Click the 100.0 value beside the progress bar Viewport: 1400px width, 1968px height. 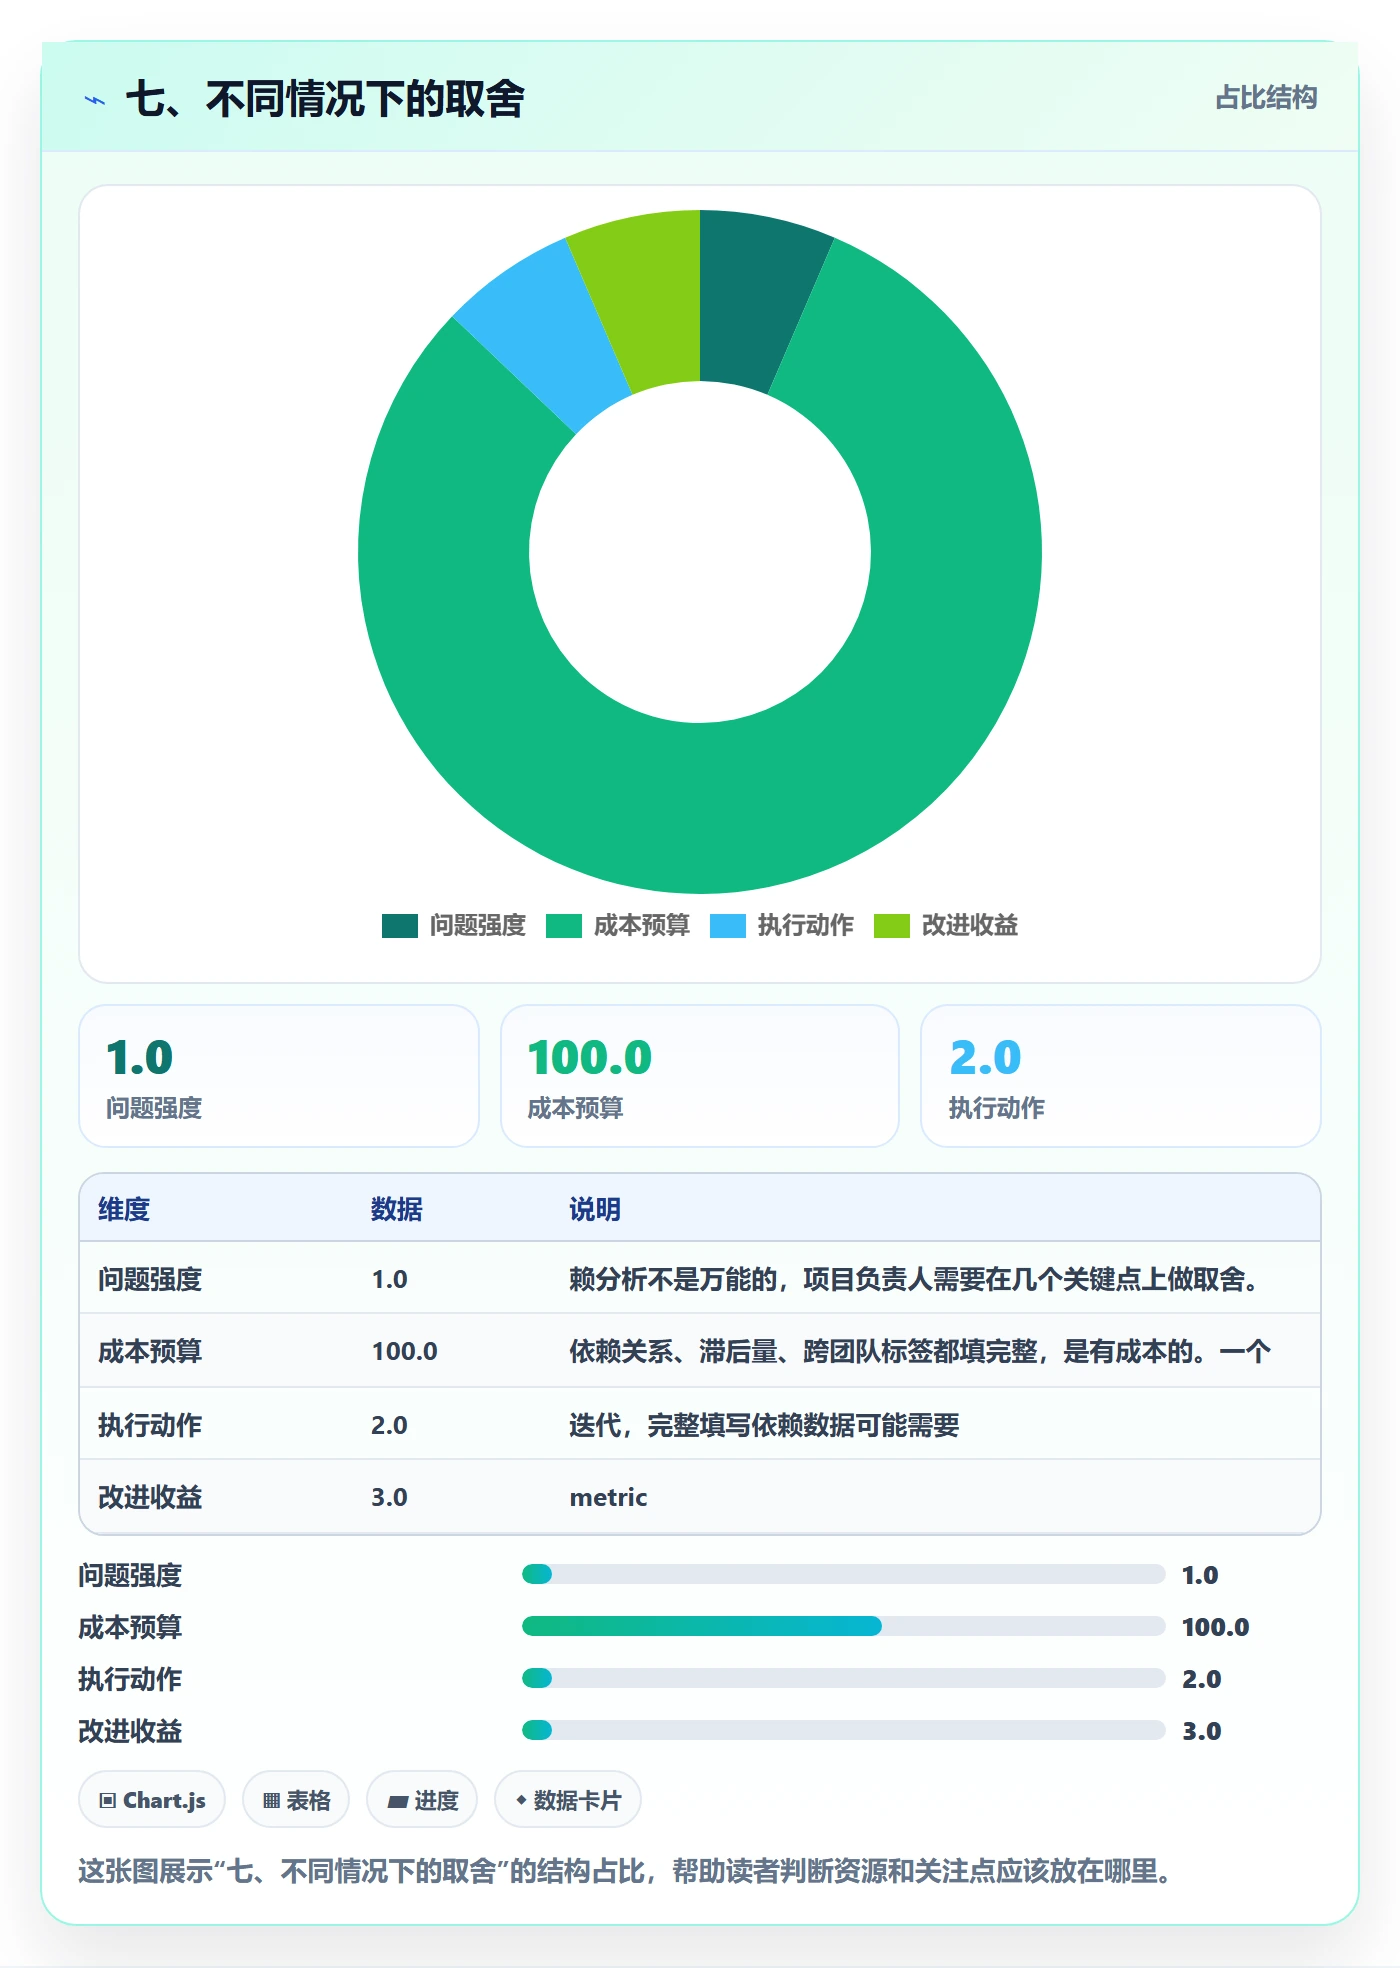(x=1215, y=1627)
